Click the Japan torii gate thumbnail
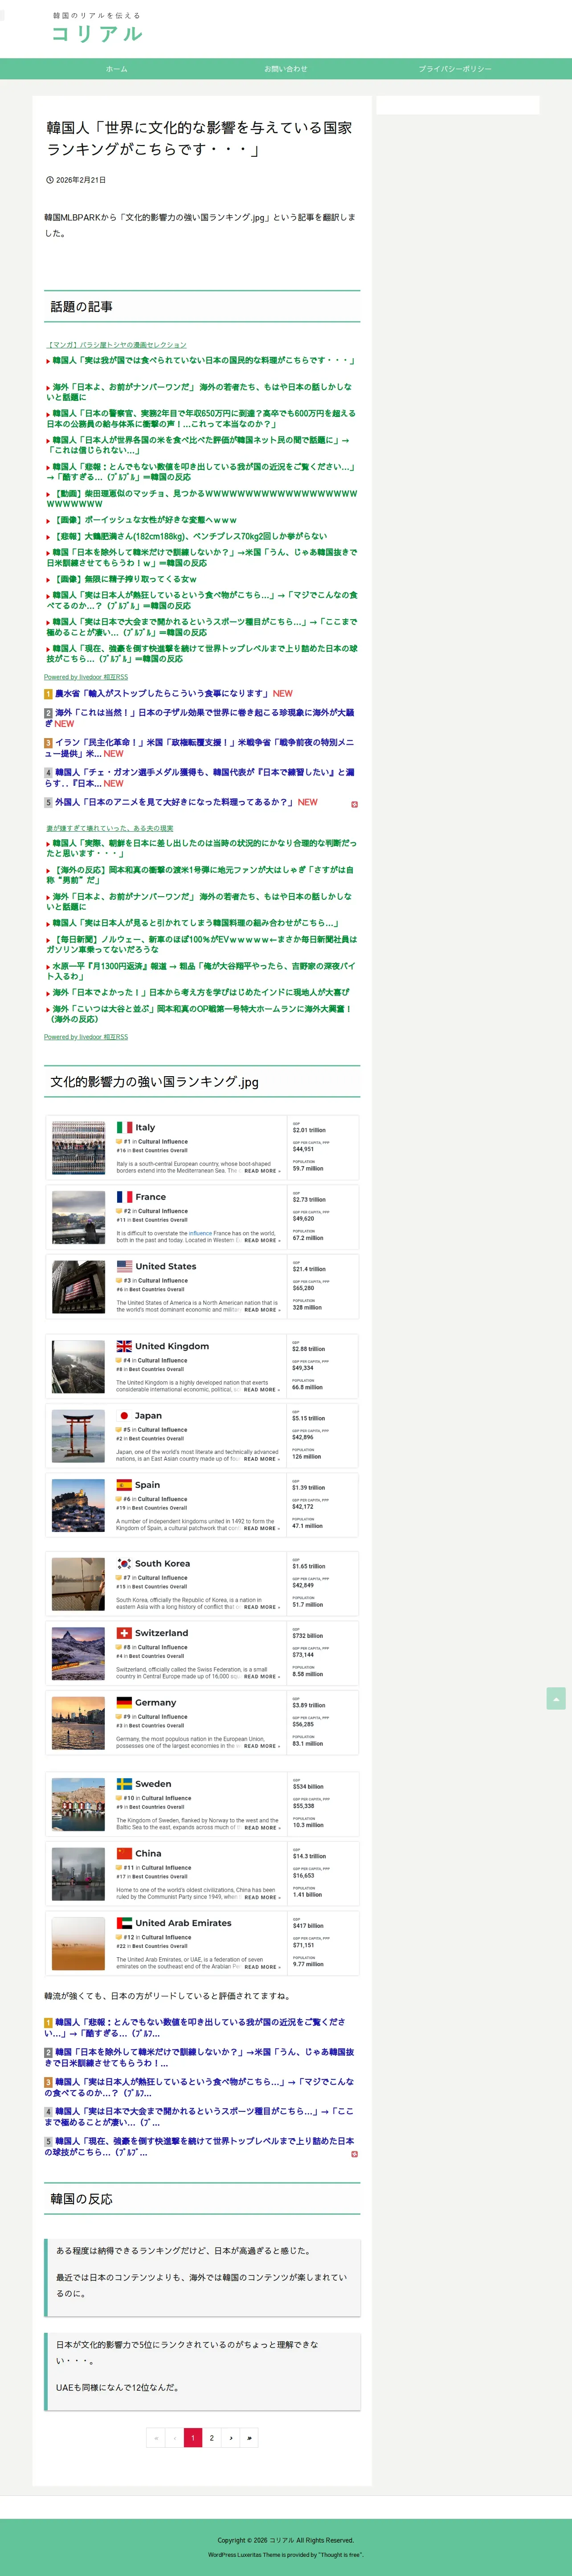 pos(78,1436)
